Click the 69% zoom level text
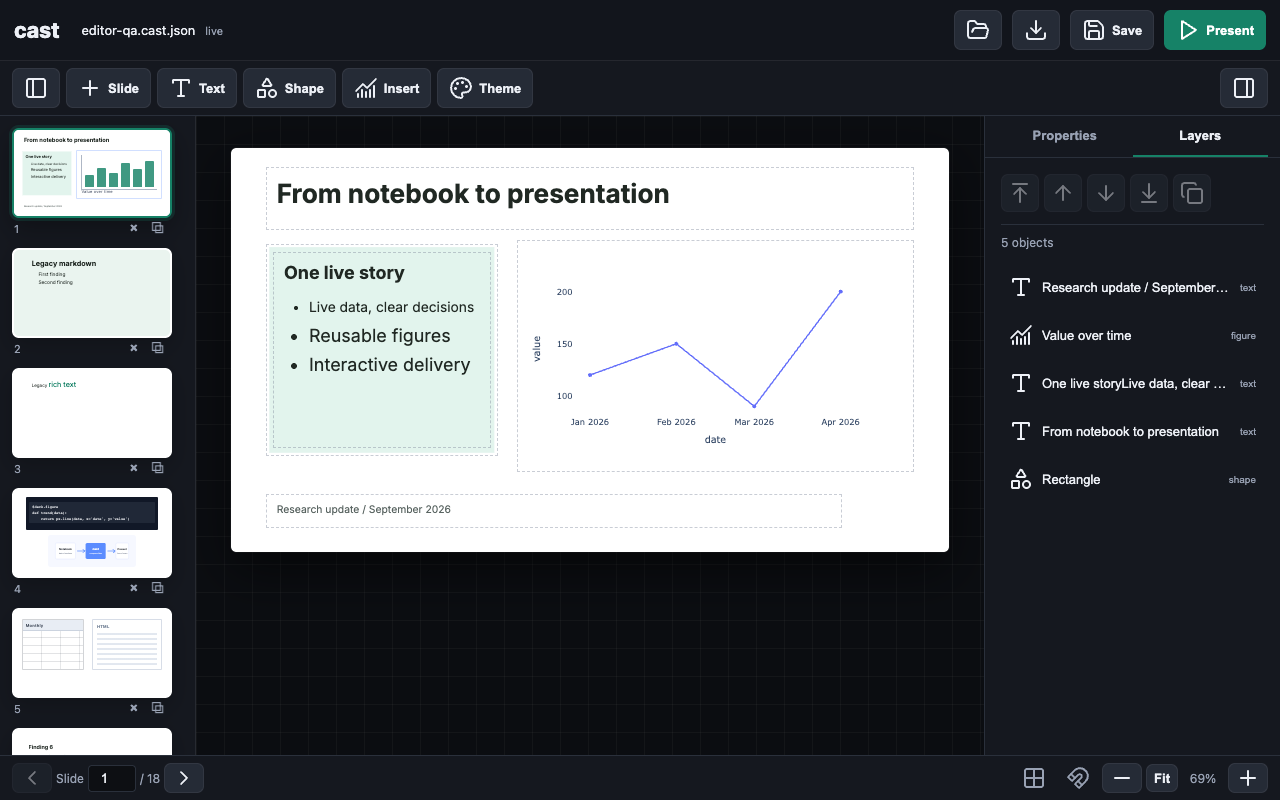The width and height of the screenshot is (1280, 800). click(1203, 778)
